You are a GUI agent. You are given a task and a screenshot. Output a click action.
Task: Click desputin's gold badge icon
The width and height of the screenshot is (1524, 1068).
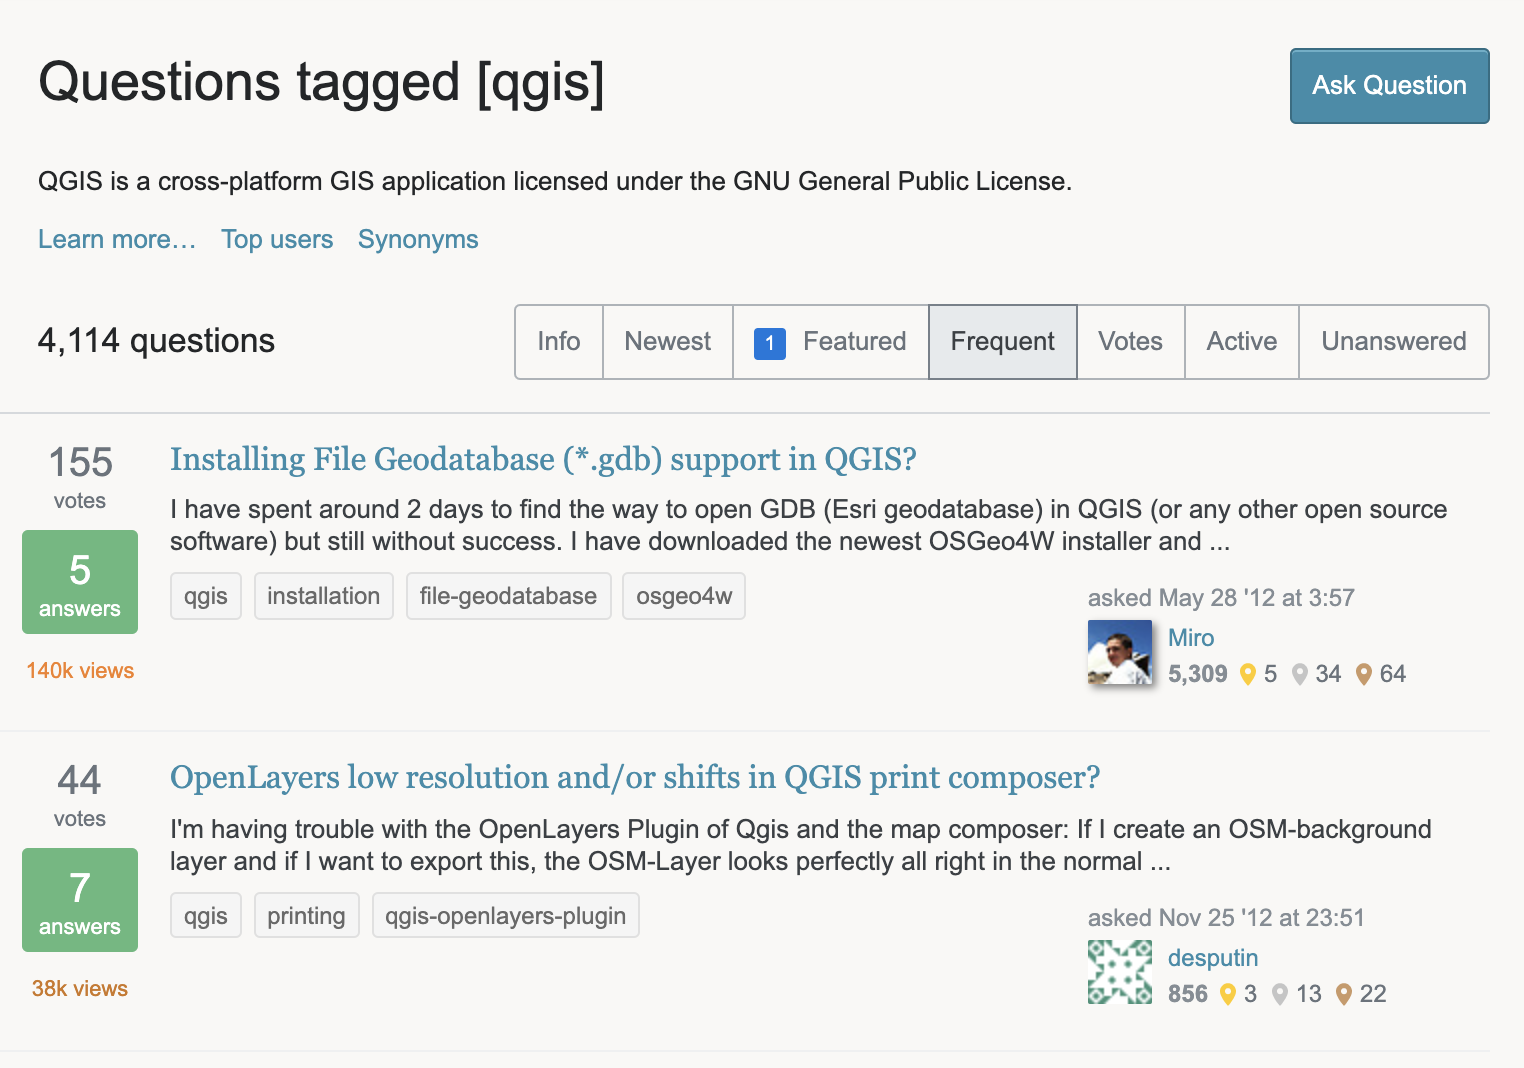(x=1227, y=995)
